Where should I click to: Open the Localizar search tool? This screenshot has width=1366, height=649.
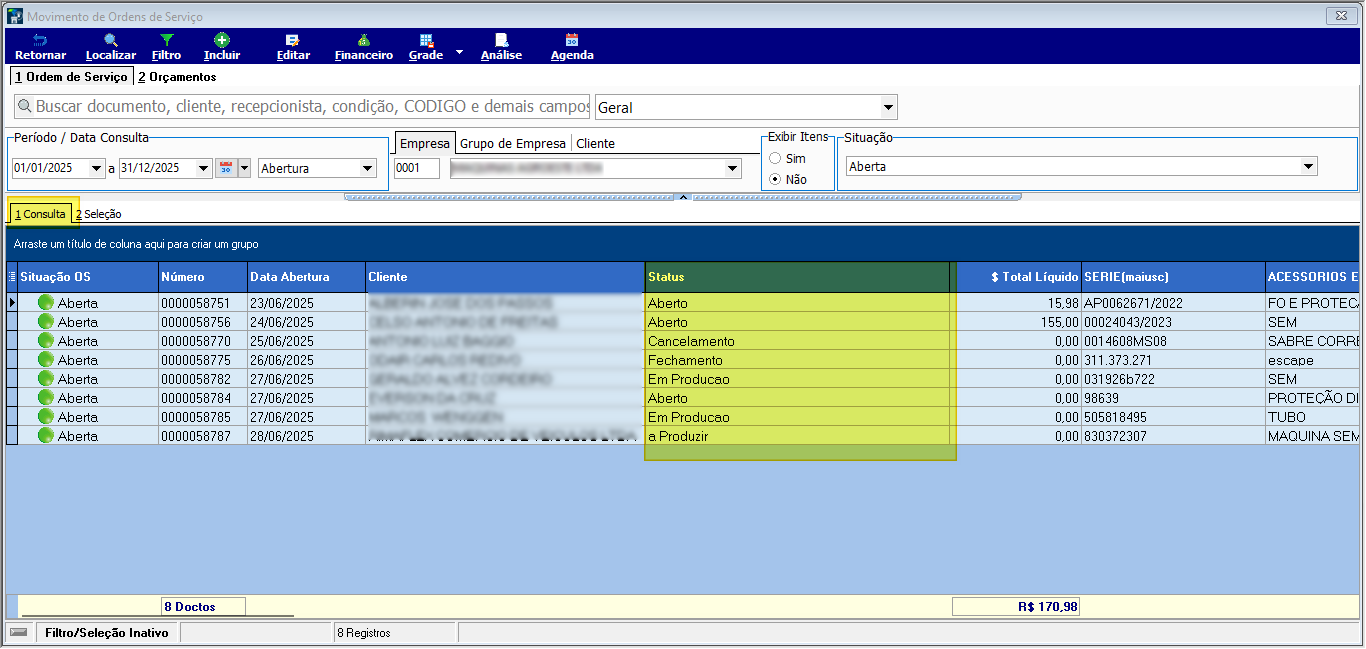tap(111, 40)
